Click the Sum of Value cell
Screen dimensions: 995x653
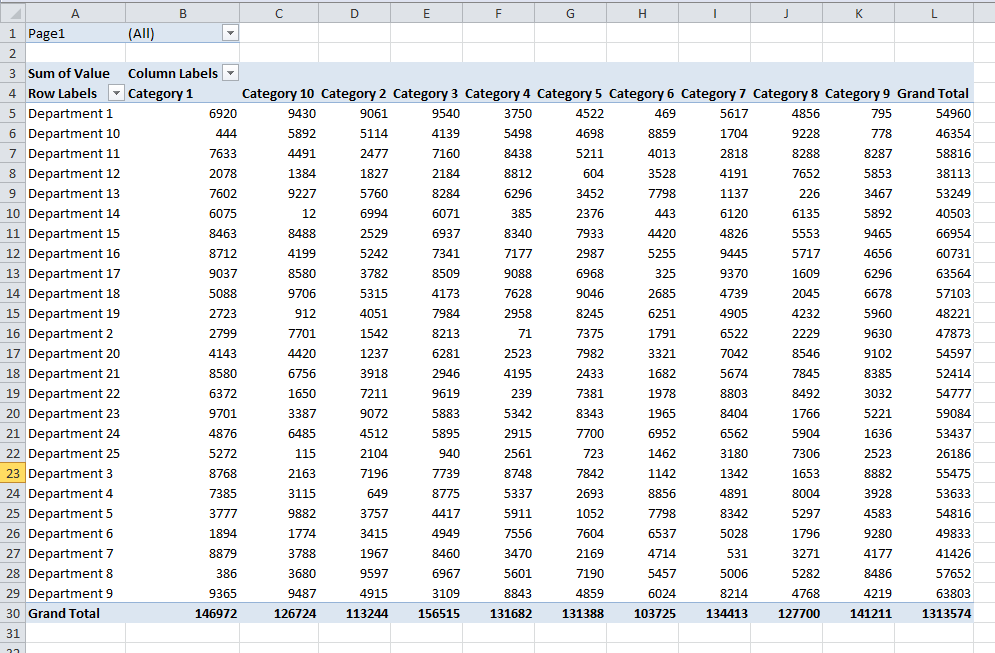[69, 73]
